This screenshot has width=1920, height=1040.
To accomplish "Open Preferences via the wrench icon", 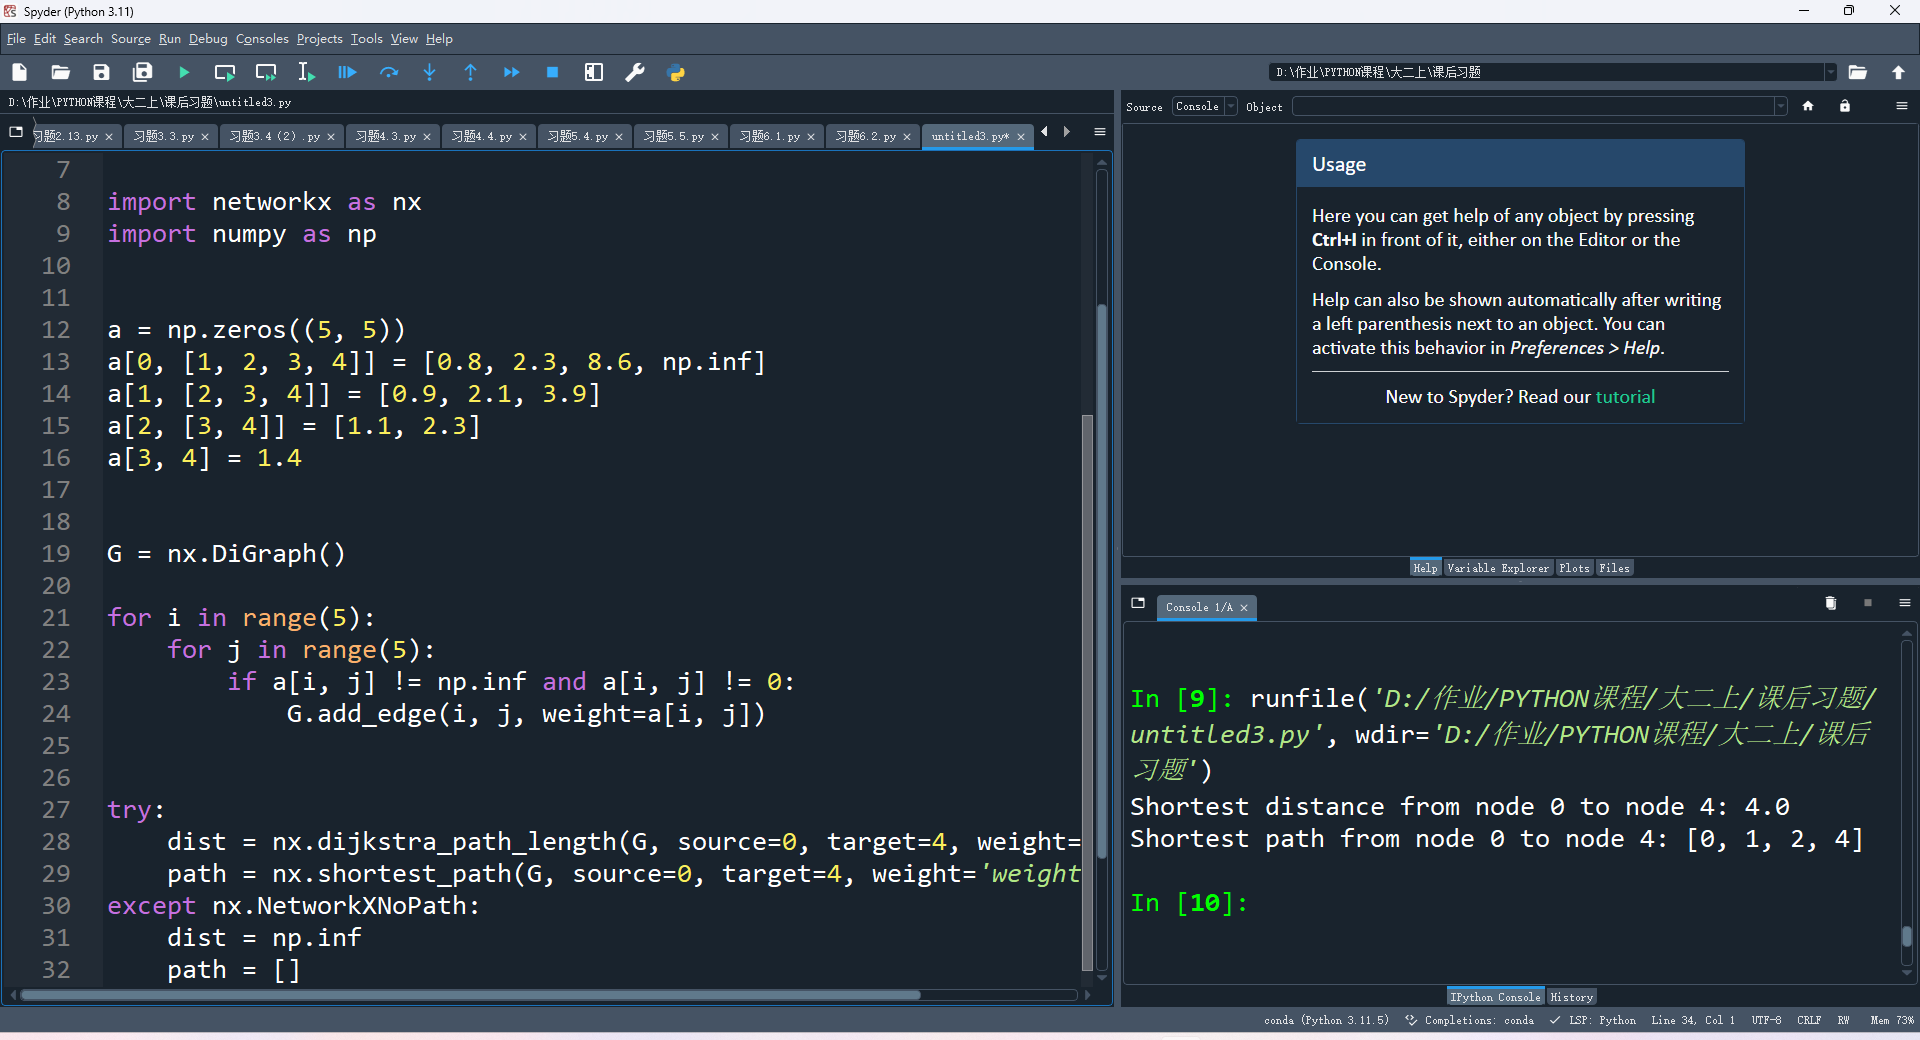I will click(x=635, y=72).
